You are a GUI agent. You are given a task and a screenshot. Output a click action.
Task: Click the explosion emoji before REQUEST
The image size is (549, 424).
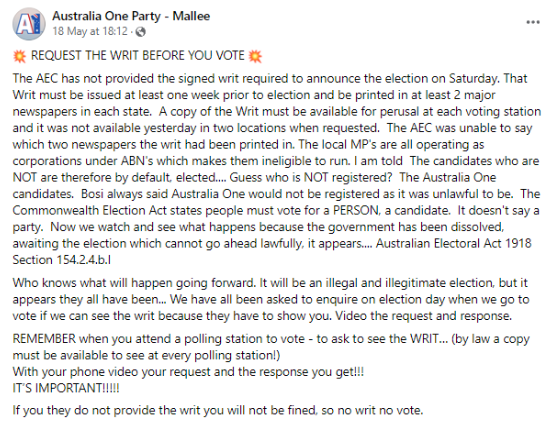[19, 56]
